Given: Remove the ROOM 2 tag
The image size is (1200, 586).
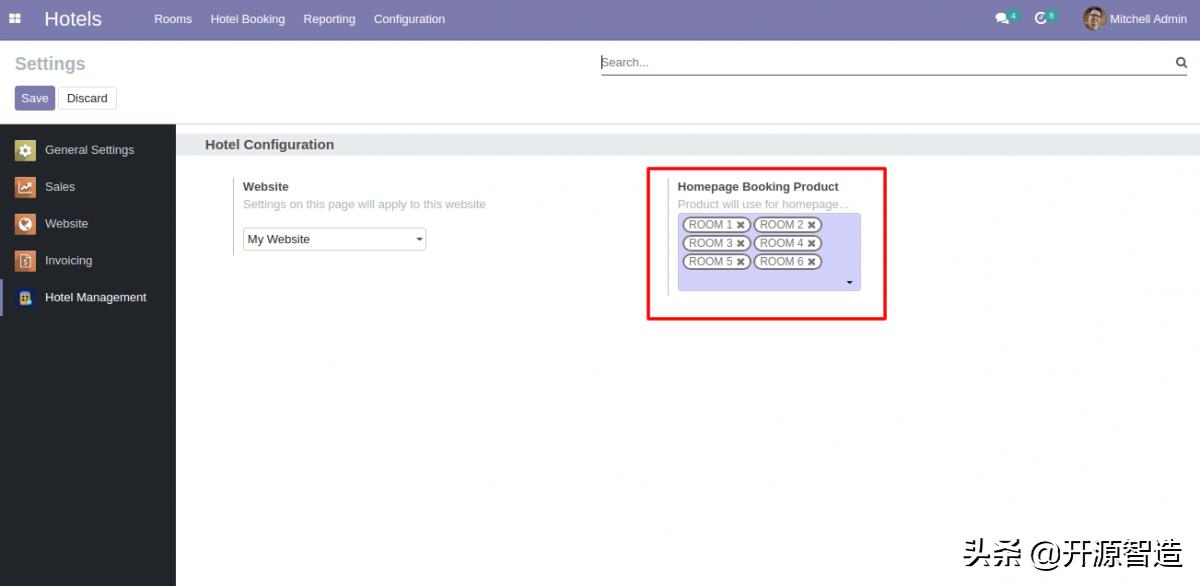Looking at the screenshot, I should point(812,225).
